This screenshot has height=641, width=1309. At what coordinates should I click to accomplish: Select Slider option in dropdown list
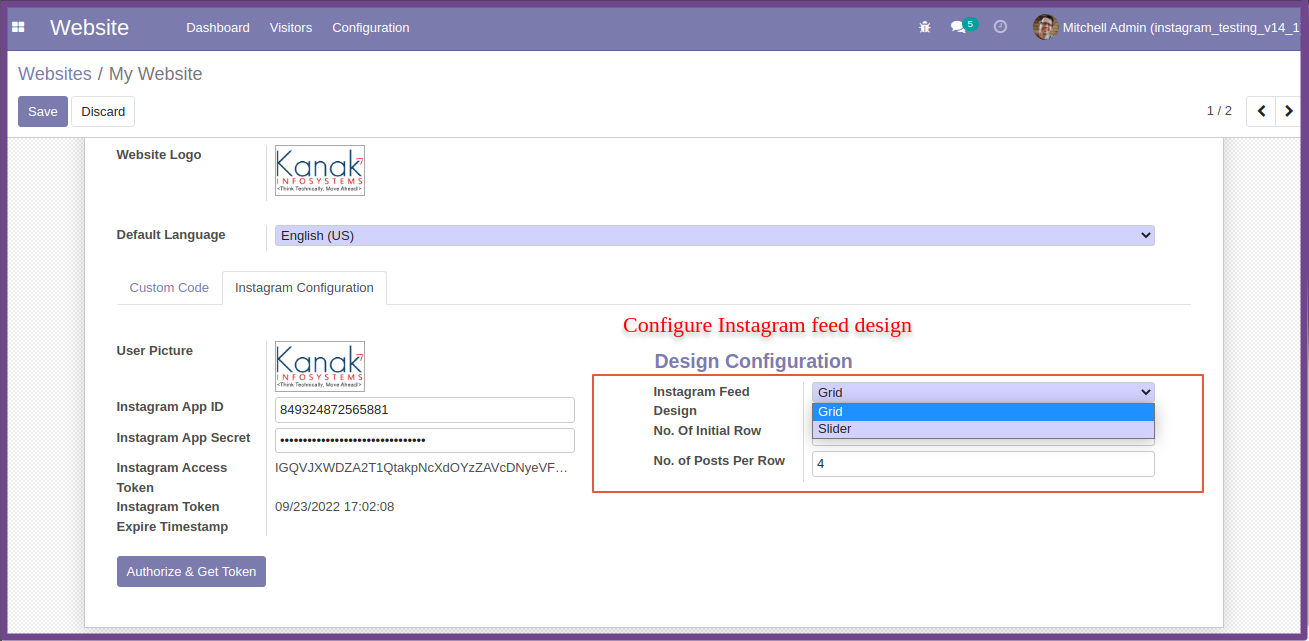(983, 429)
